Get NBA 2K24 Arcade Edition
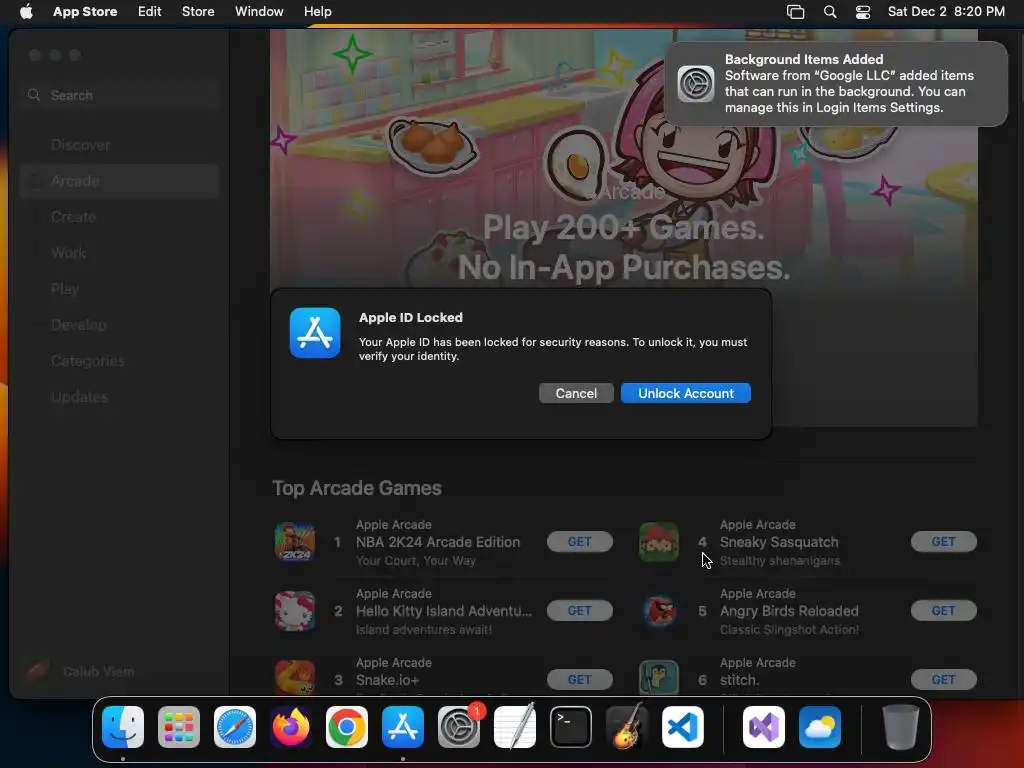The height and width of the screenshot is (768, 1024). (x=579, y=541)
